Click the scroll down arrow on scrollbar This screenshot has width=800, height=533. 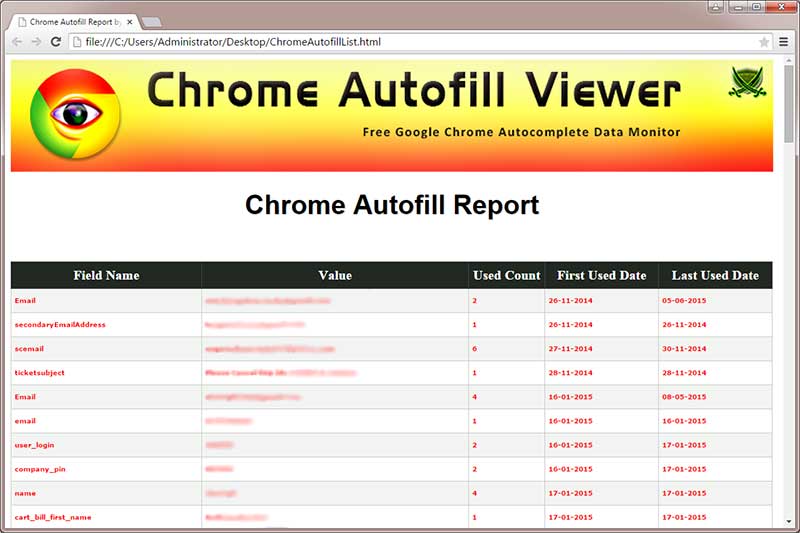pyautogui.click(x=789, y=523)
